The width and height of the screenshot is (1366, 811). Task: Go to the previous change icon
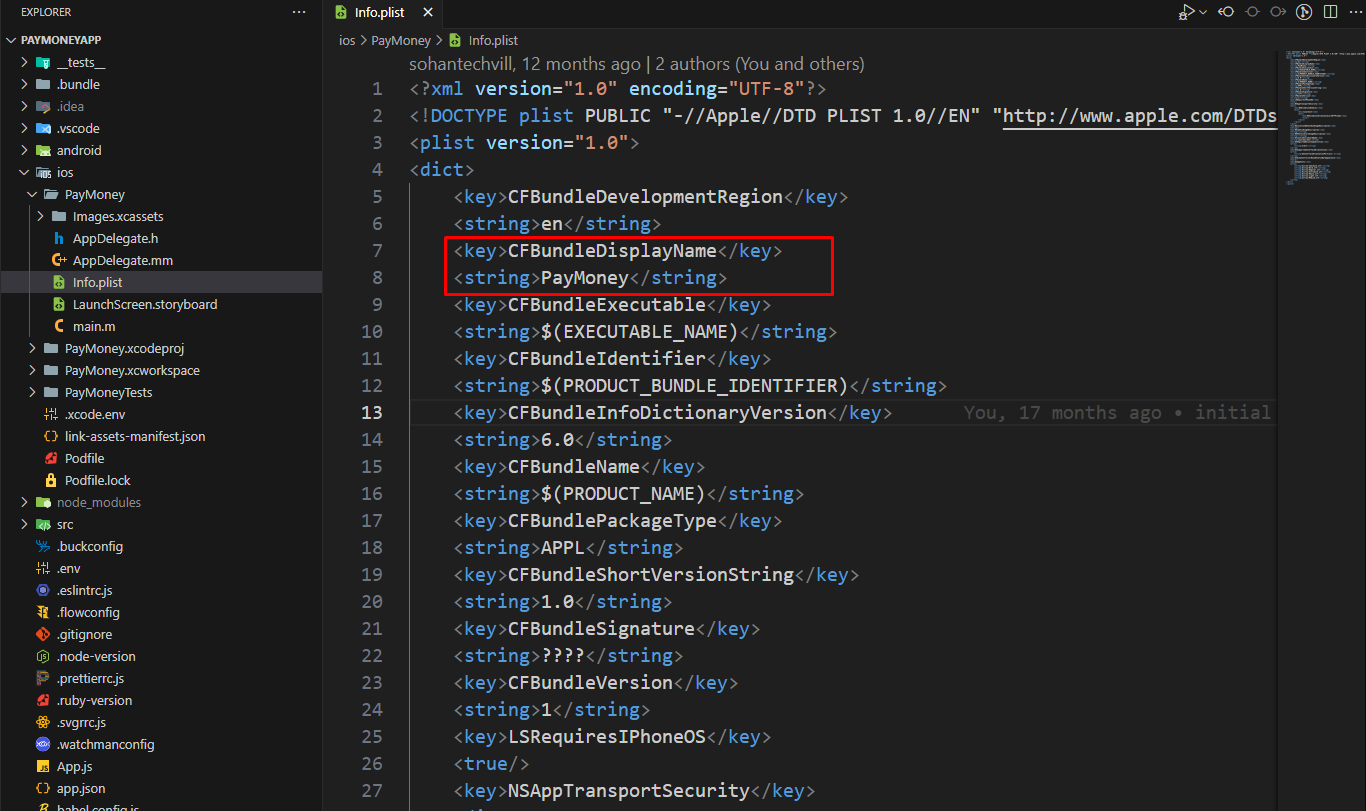pyautogui.click(x=1226, y=12)
